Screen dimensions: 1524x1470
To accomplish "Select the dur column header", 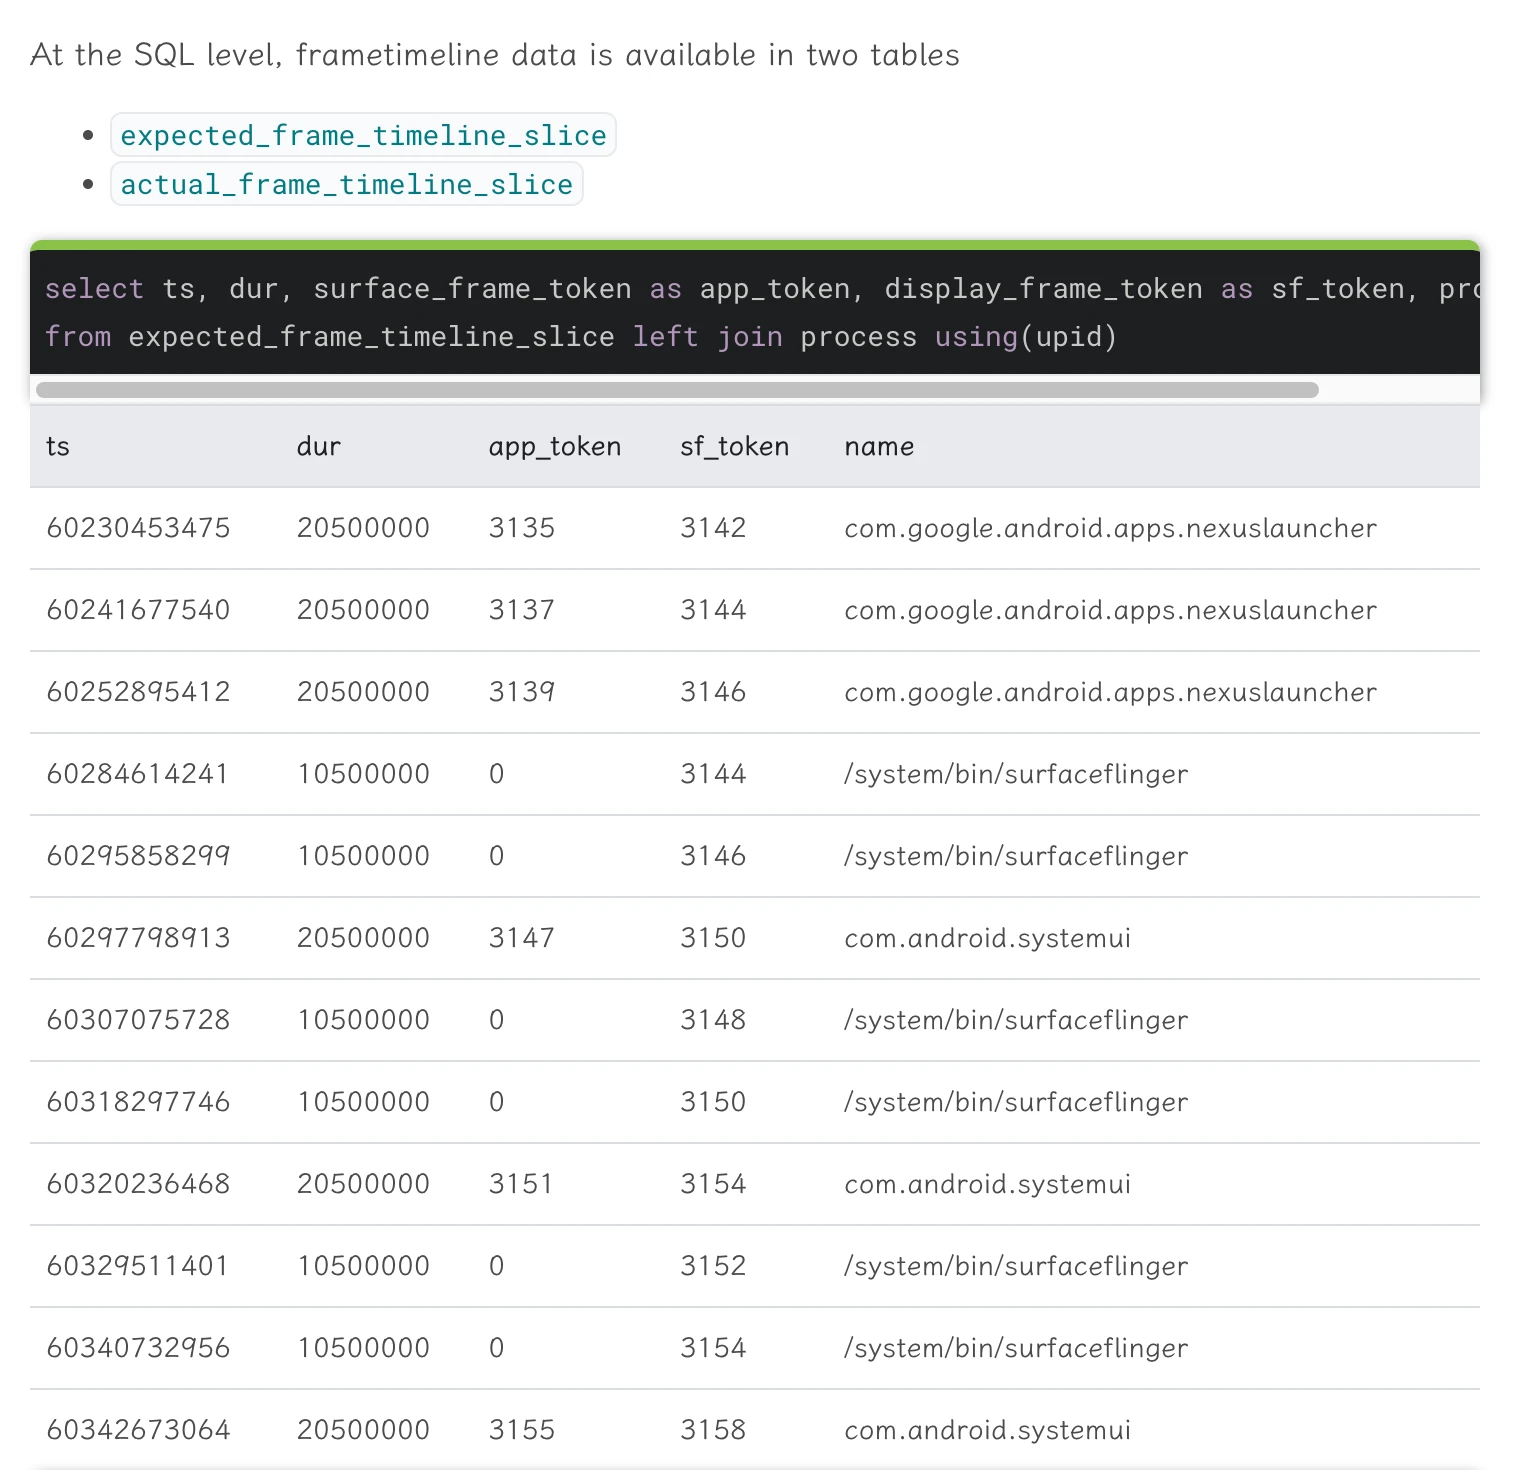I will tap(318, 447).
